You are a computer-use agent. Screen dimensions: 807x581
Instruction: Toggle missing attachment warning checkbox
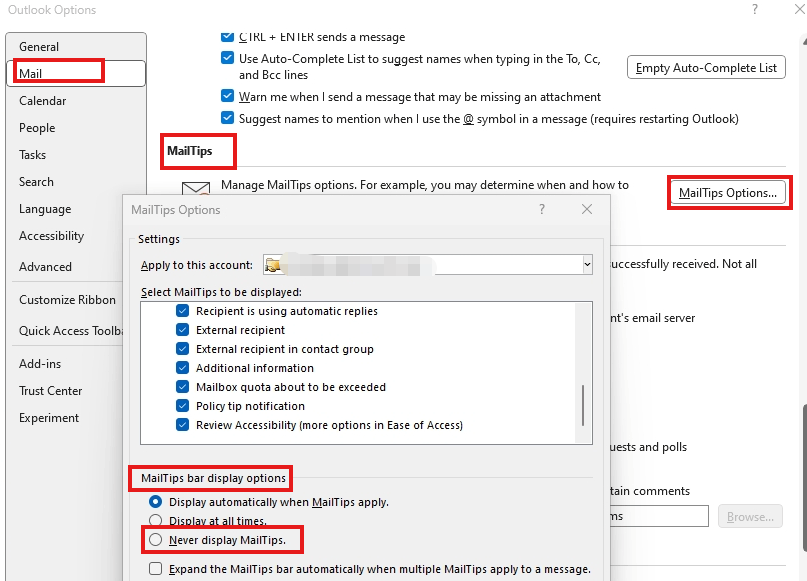[227, 96]
